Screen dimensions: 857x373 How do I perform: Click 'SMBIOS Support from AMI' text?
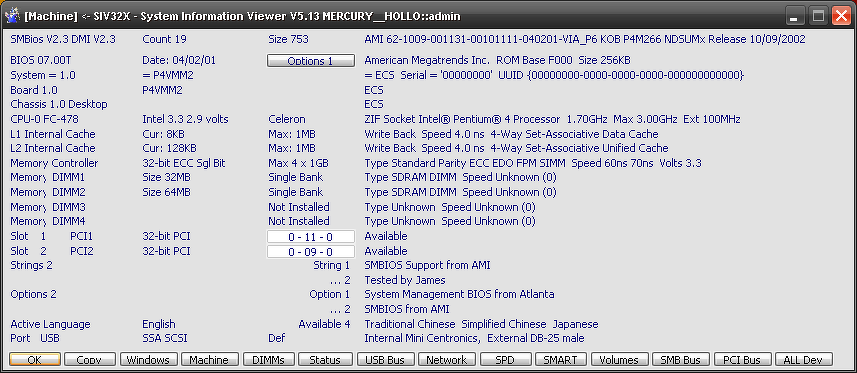[x=427, y=265]
